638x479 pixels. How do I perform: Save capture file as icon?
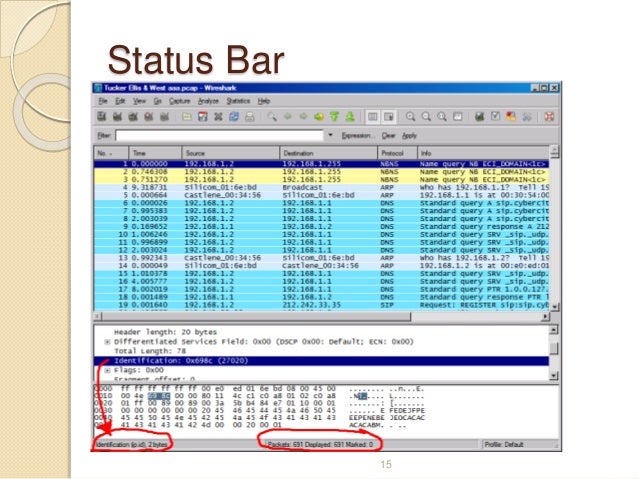(203, 117)
